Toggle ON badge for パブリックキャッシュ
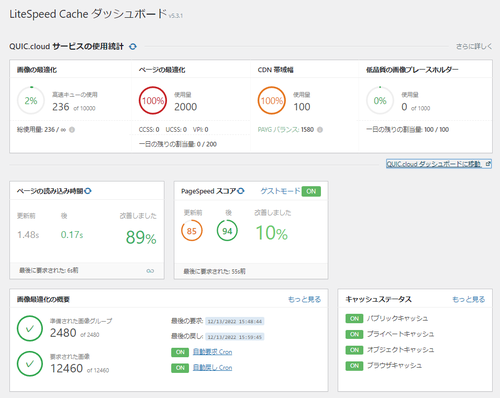Image resolution: width=500 pixels, height=398 pixels. 354,318
